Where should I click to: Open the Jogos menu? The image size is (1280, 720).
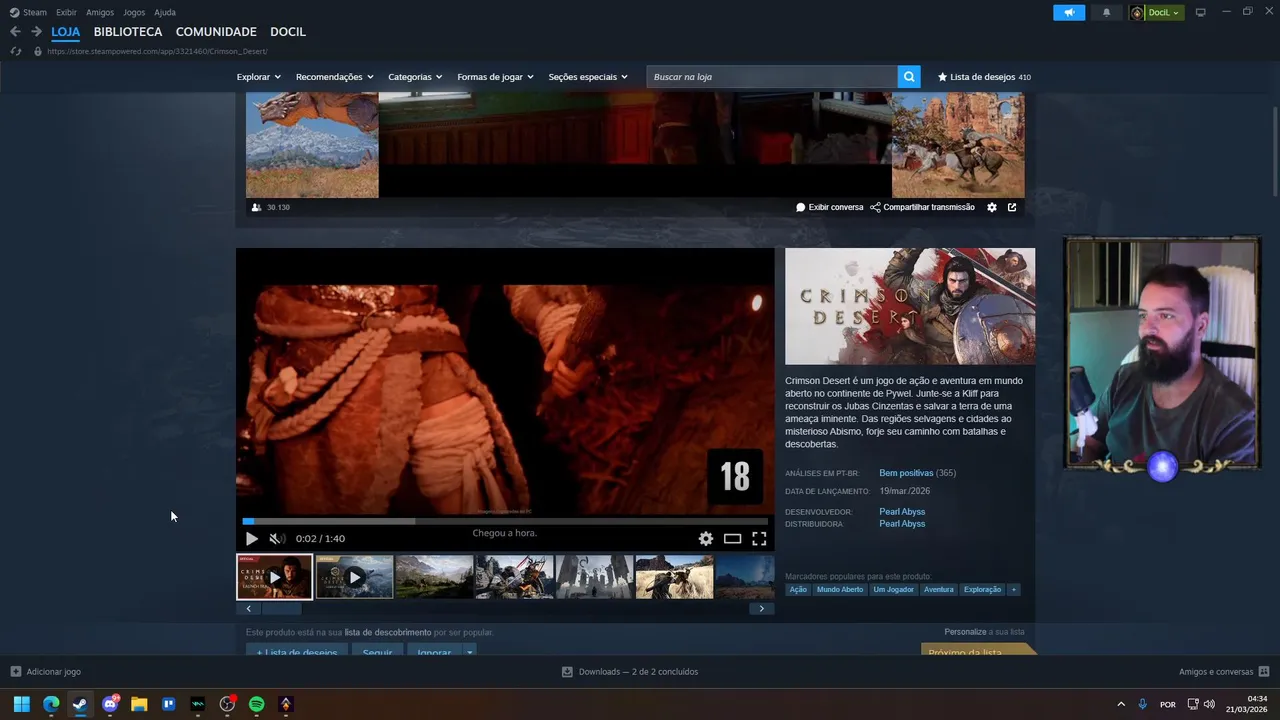tap(134, 12)
